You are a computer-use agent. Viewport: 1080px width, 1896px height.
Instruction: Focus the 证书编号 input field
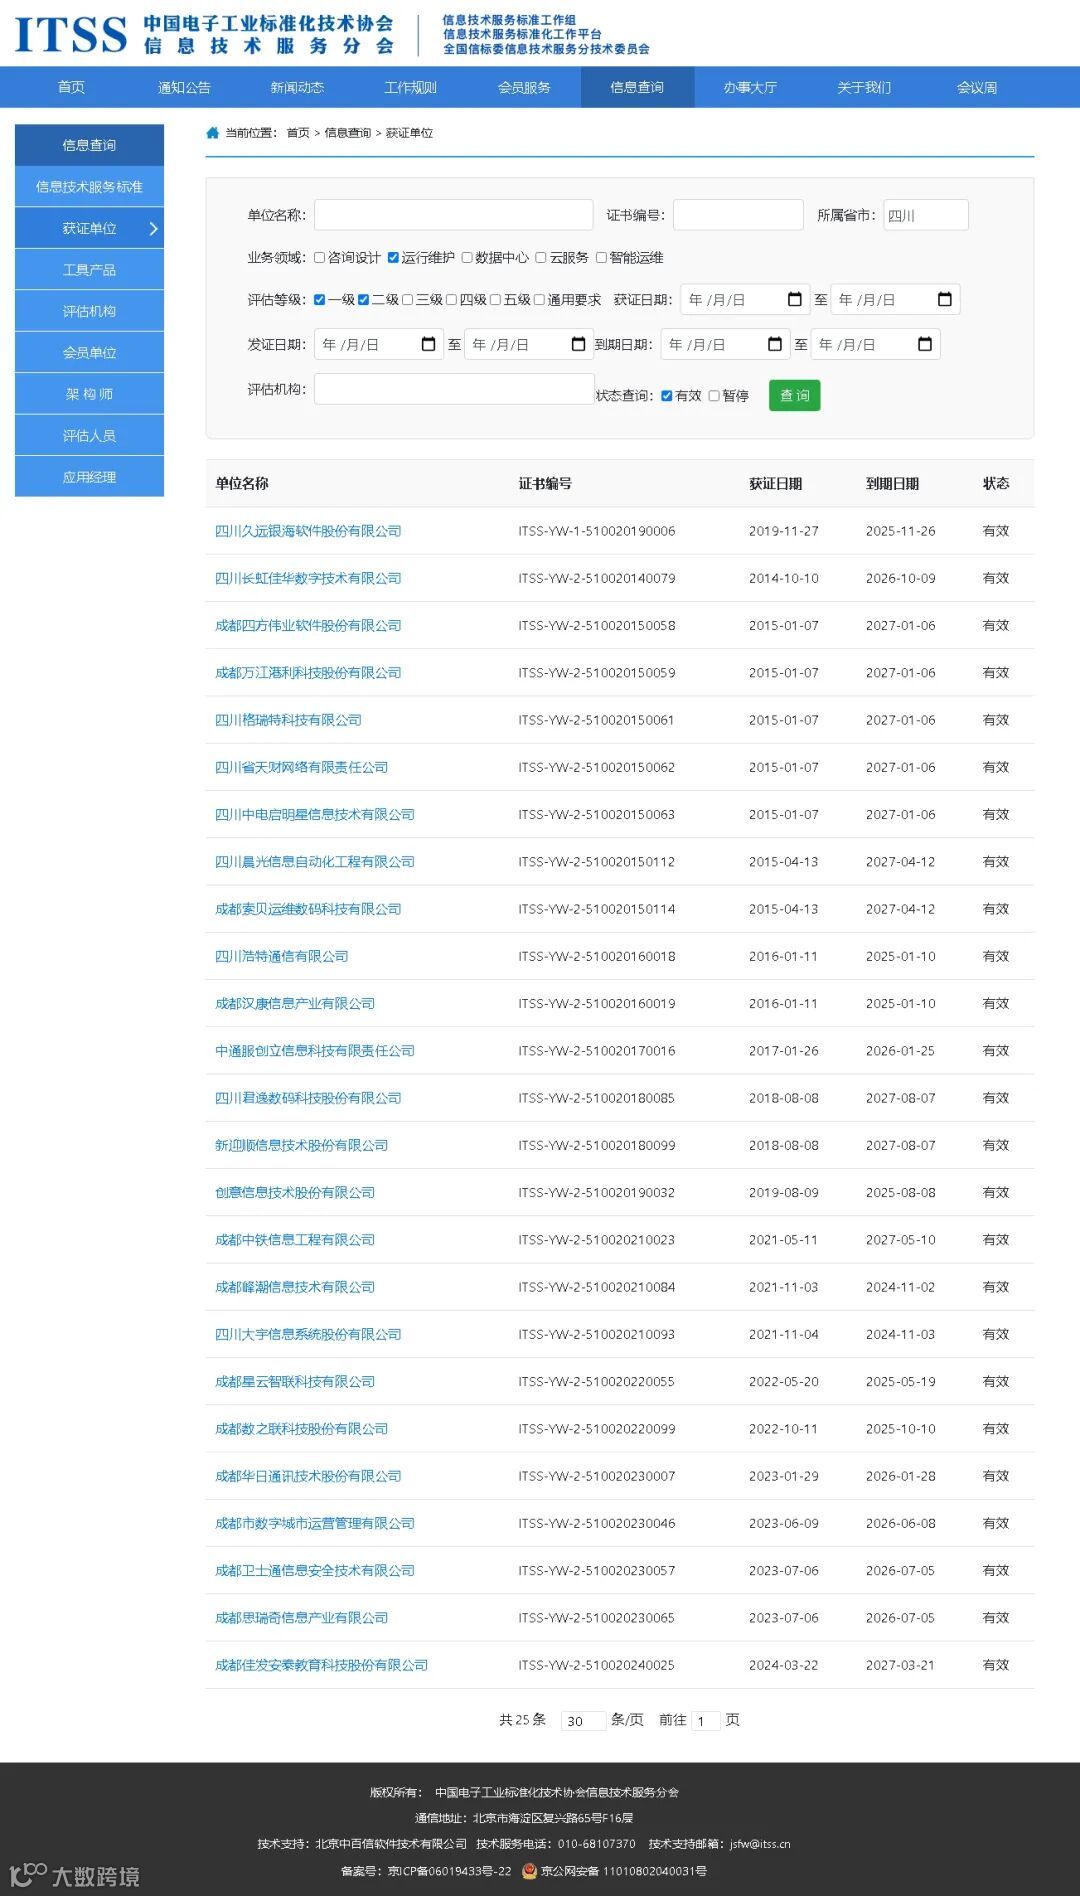738,215
